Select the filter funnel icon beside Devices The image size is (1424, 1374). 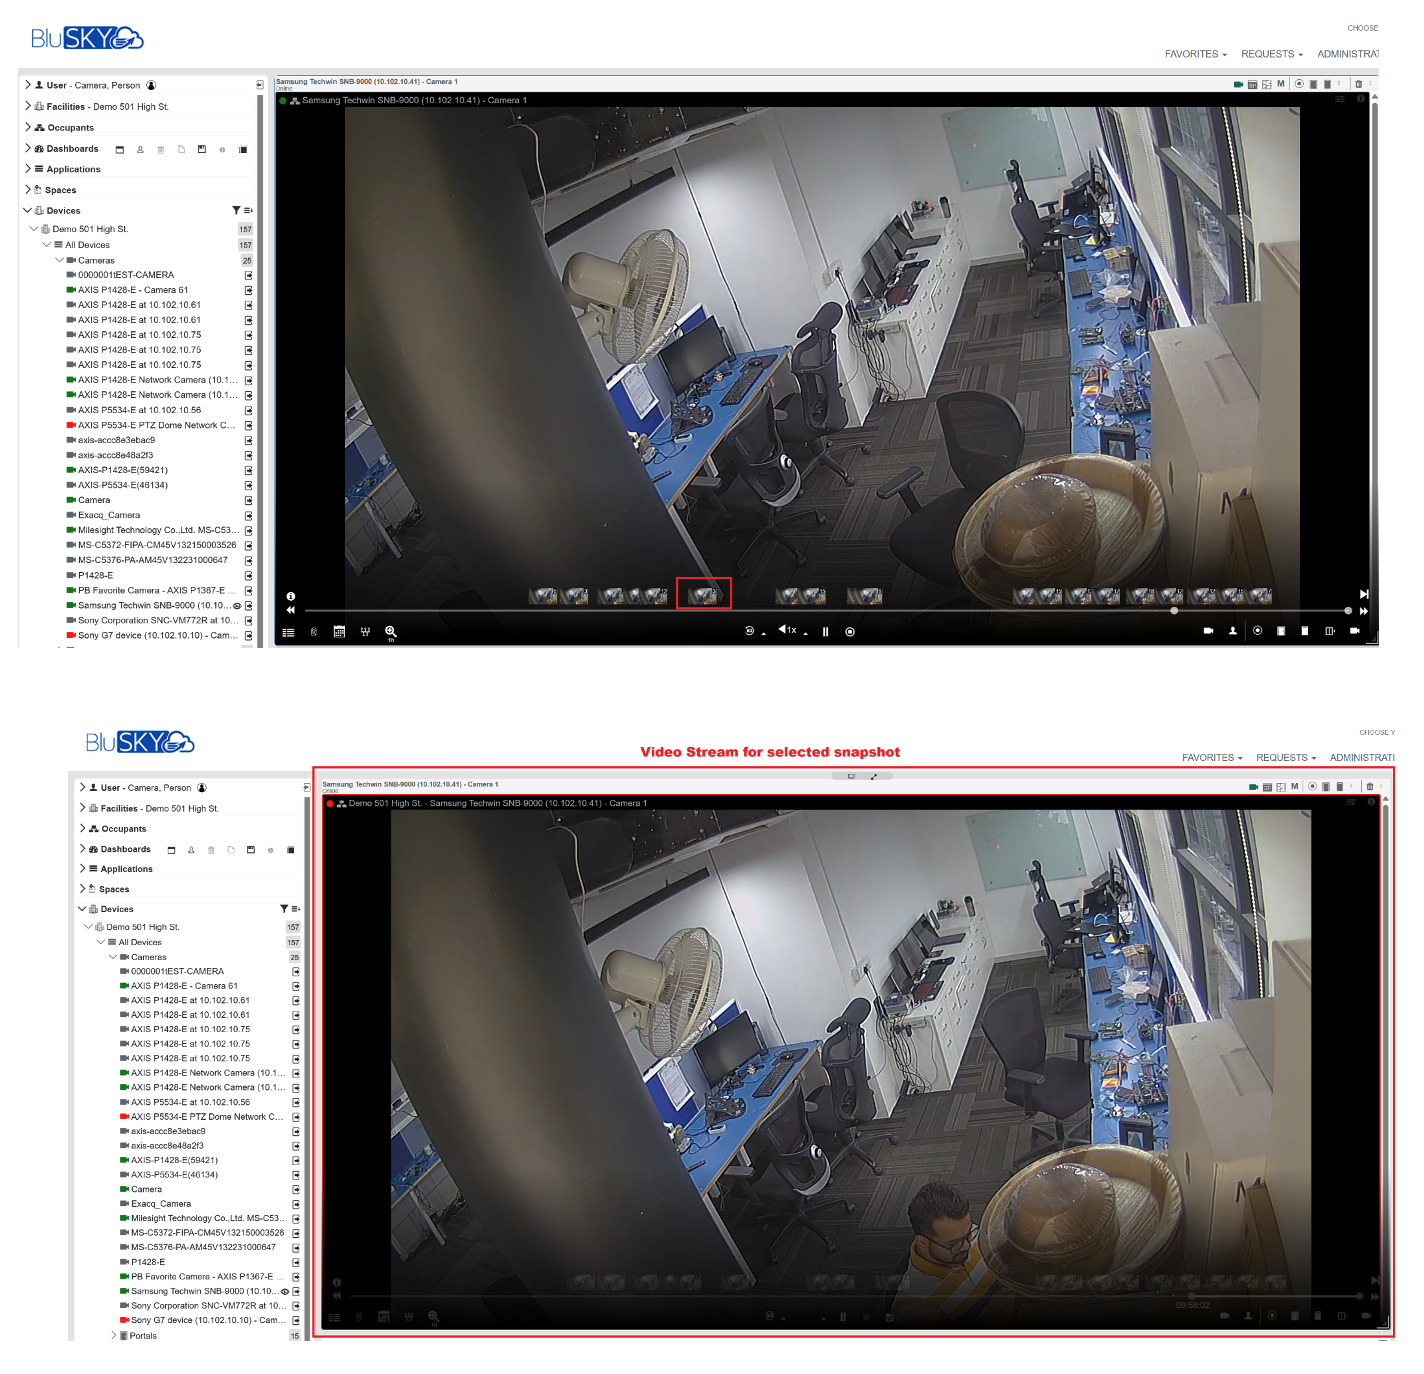point(236,210)
